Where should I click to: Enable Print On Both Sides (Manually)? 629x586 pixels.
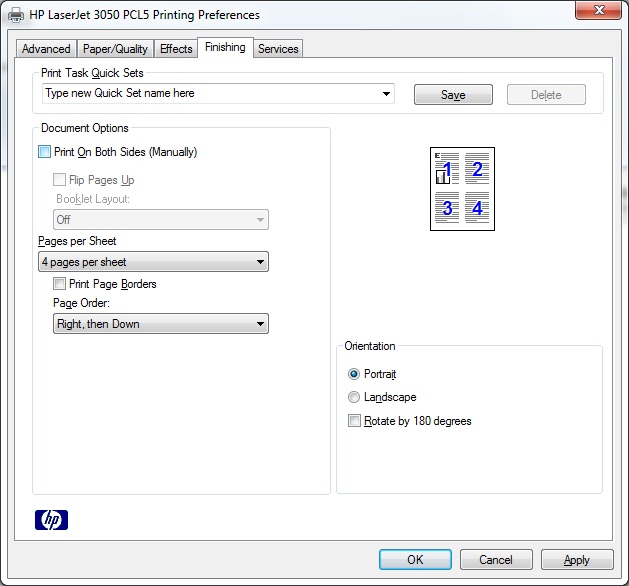point(45,152)
